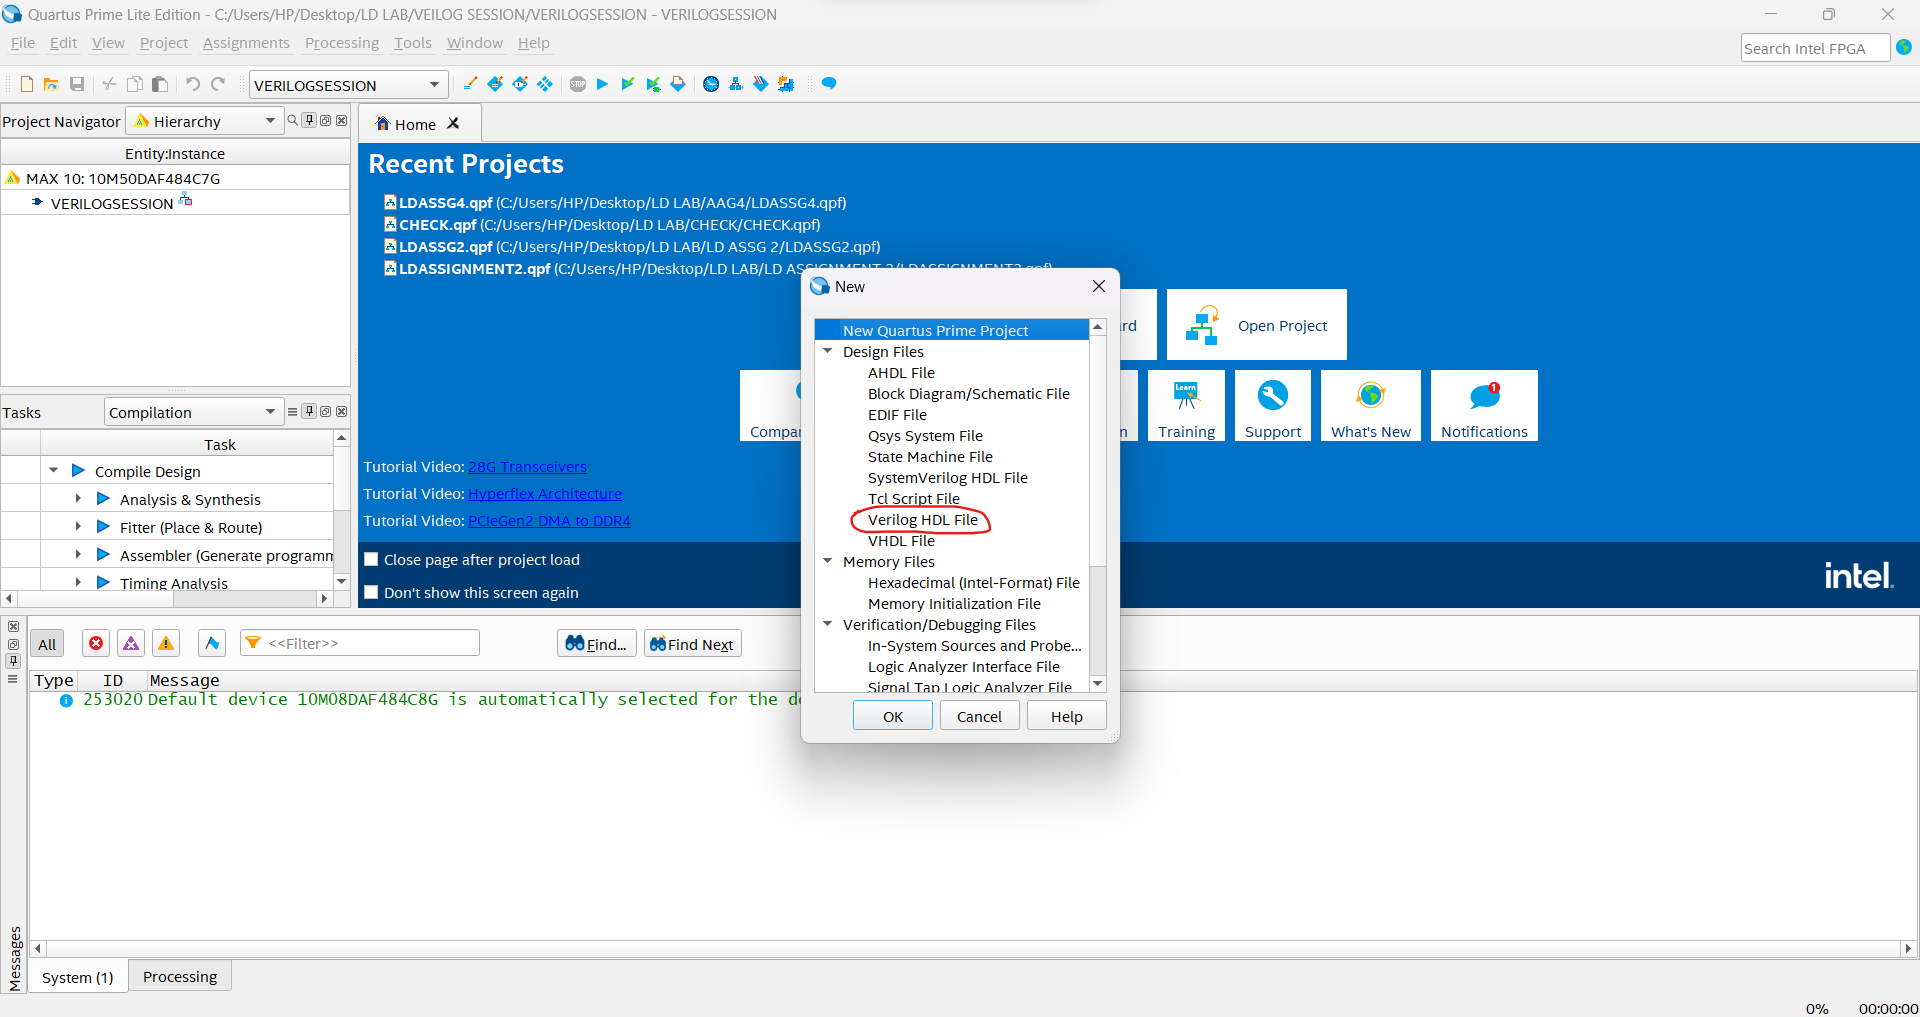Select SystemVerilog HDL File in list
This screenshot has width=1920, height=1017.
tap(948, 478)
